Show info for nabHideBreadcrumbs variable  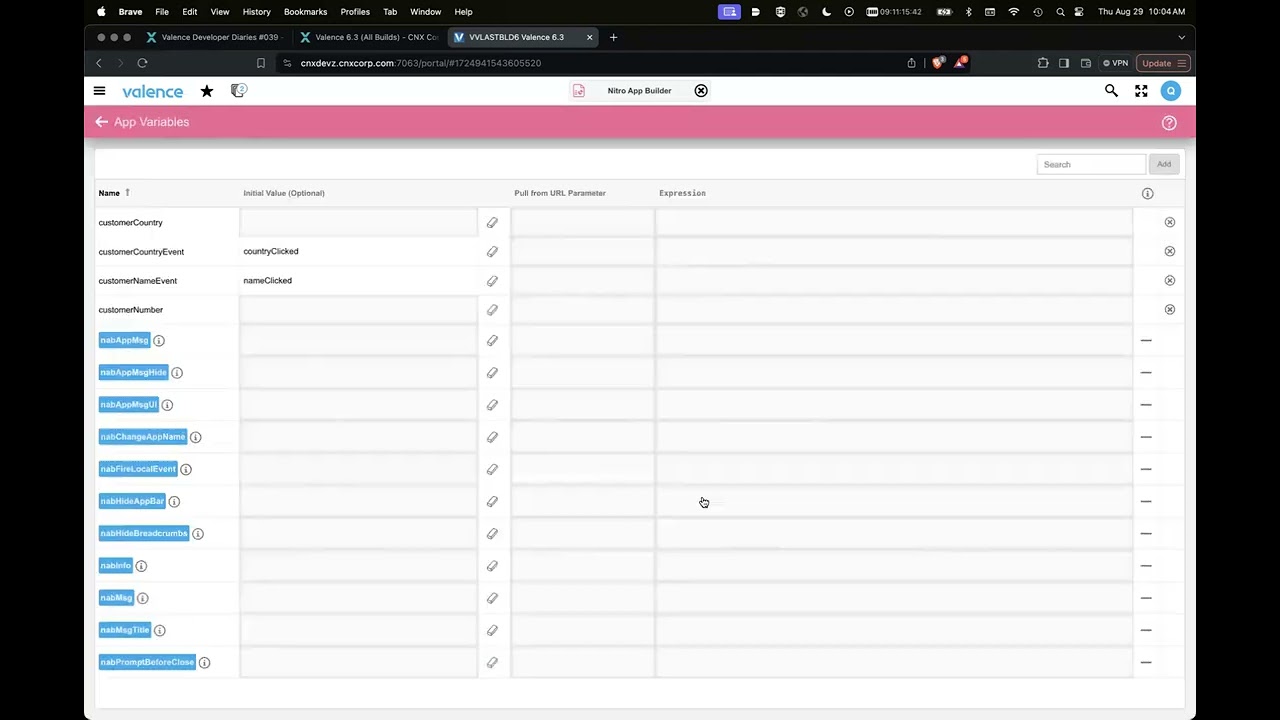[198, 534]
